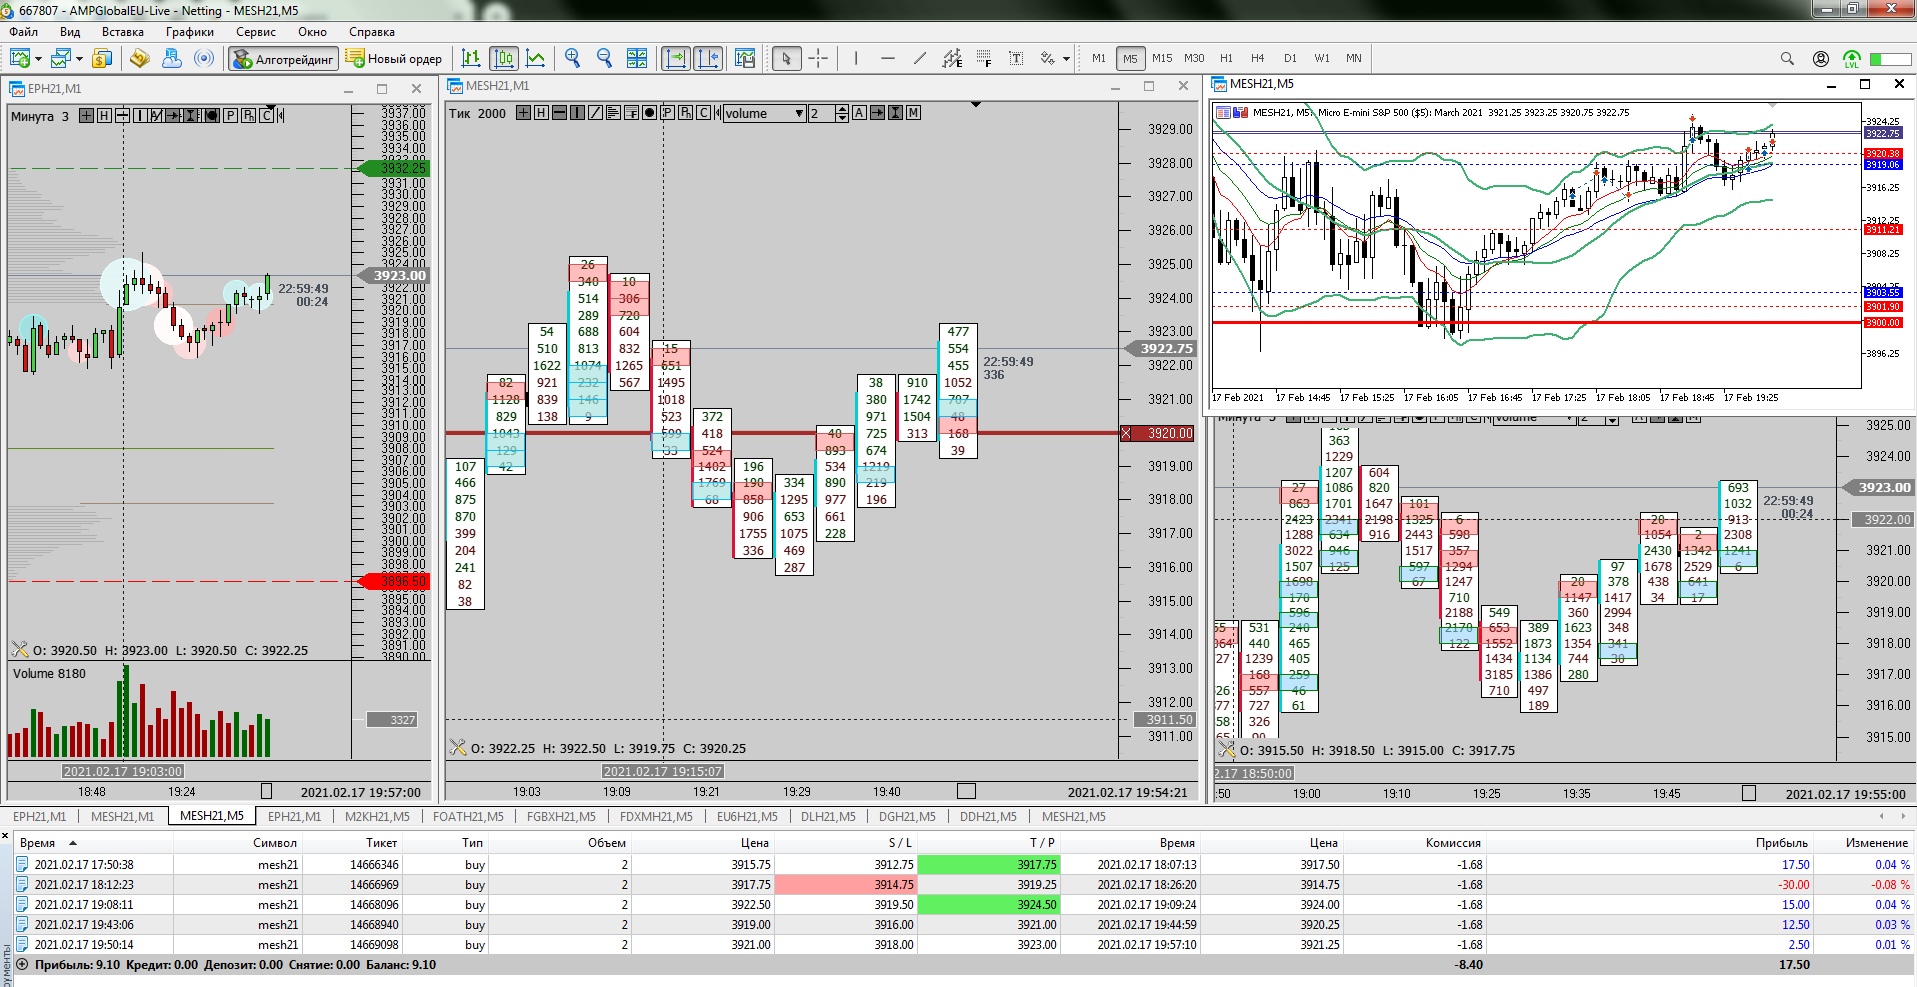
Task: Click the signals broadcast icon in the toolbar
Action: pos(204,58)
